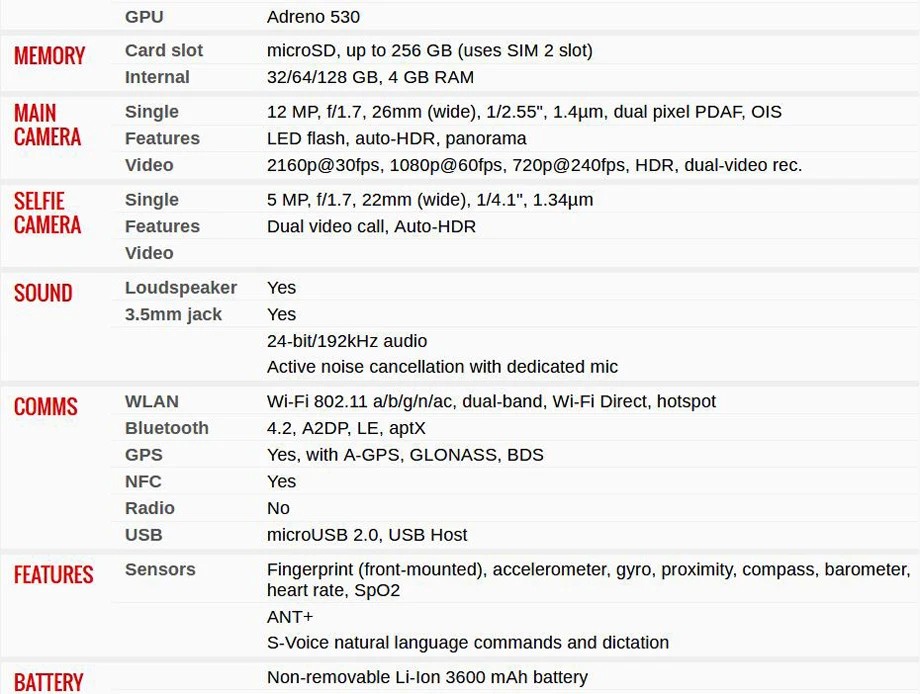Click the main camera Video label
The height and width of the screenshot is (694, 920).
coord(149,165)
